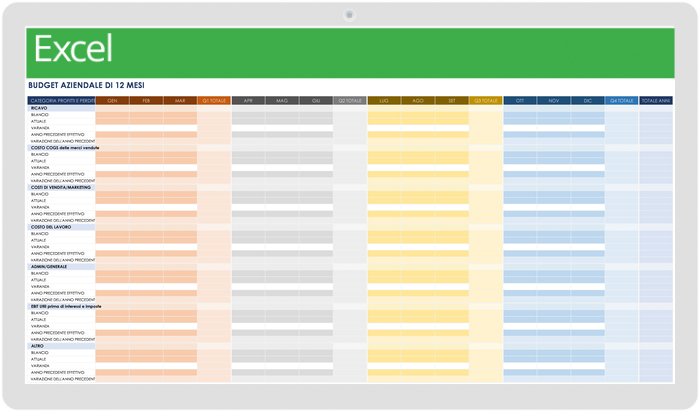Select ATTUALE label under COSTO DEL LAVORO

click(38, 241)
